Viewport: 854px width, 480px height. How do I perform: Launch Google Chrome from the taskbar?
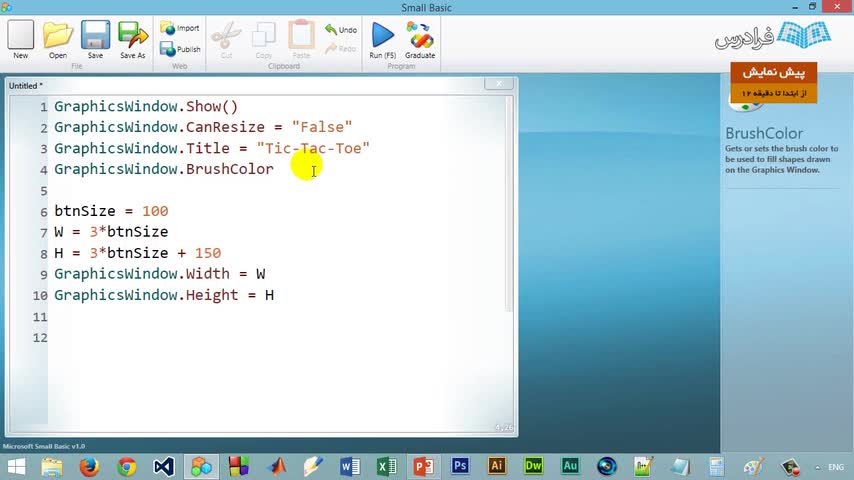click(127, 467)
